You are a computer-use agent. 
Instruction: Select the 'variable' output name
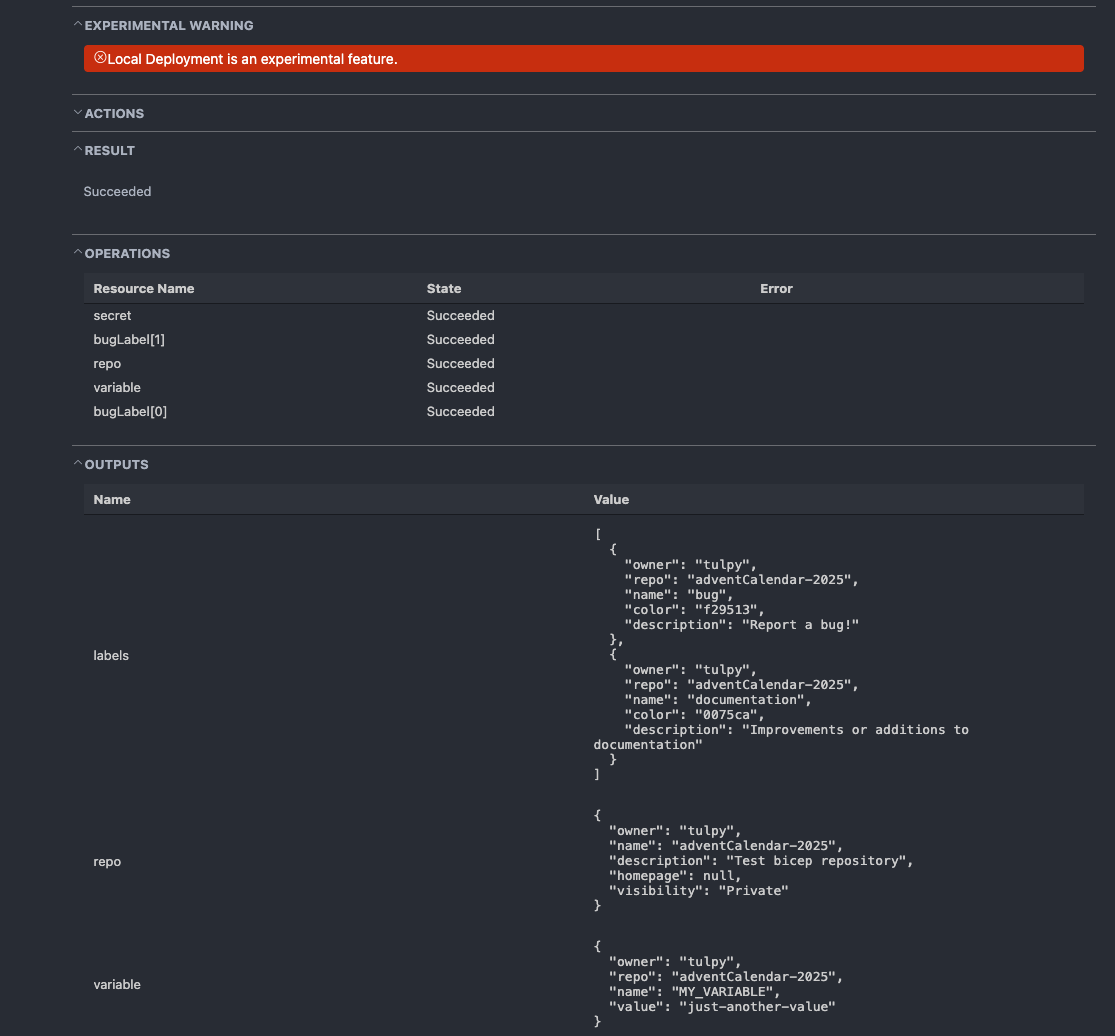point(117,985)
